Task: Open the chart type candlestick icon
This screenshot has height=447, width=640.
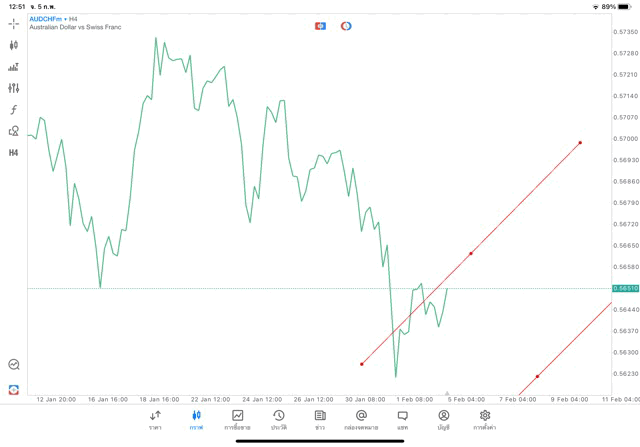Action: point(14,45)
